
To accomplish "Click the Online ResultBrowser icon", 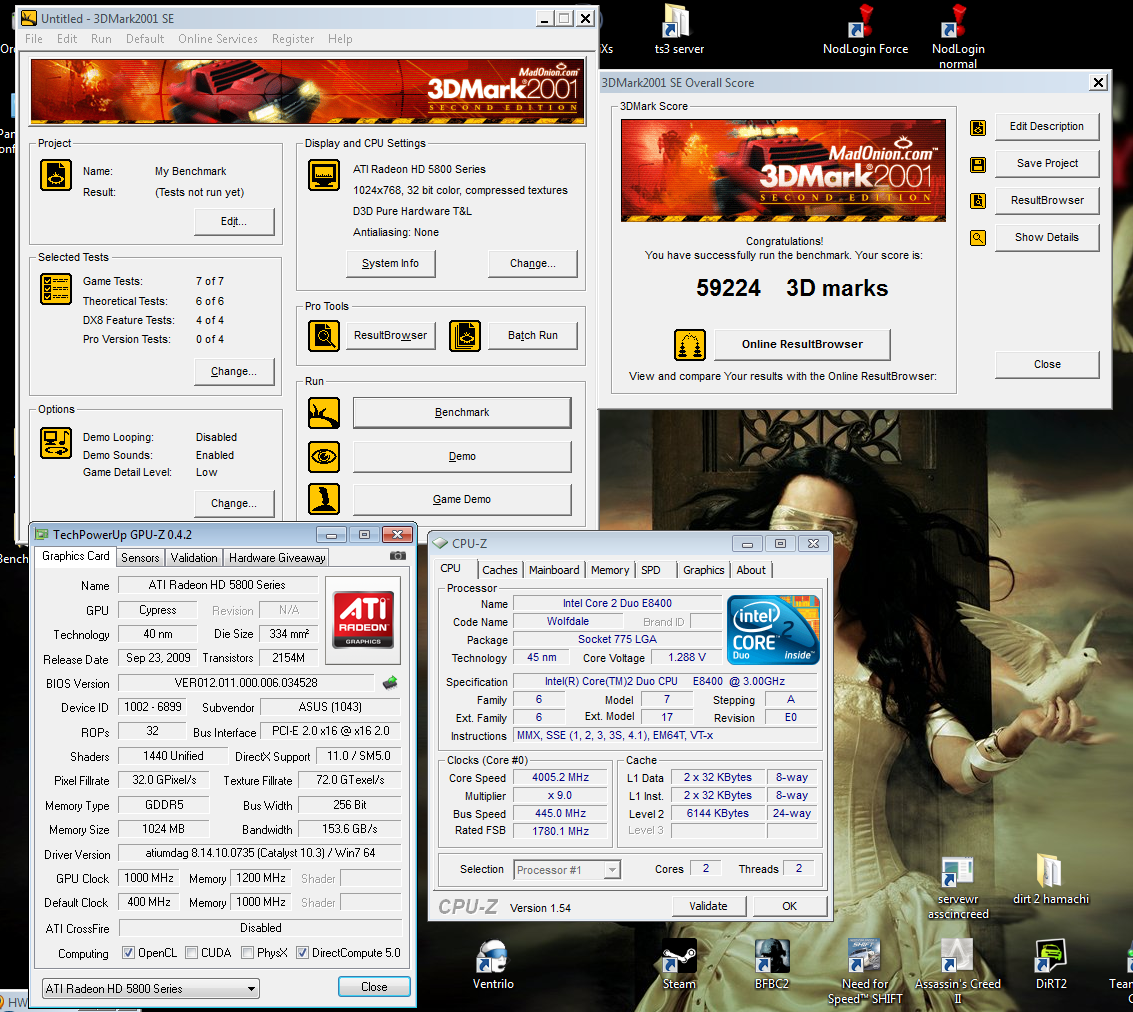I will [x=689, y=345].
